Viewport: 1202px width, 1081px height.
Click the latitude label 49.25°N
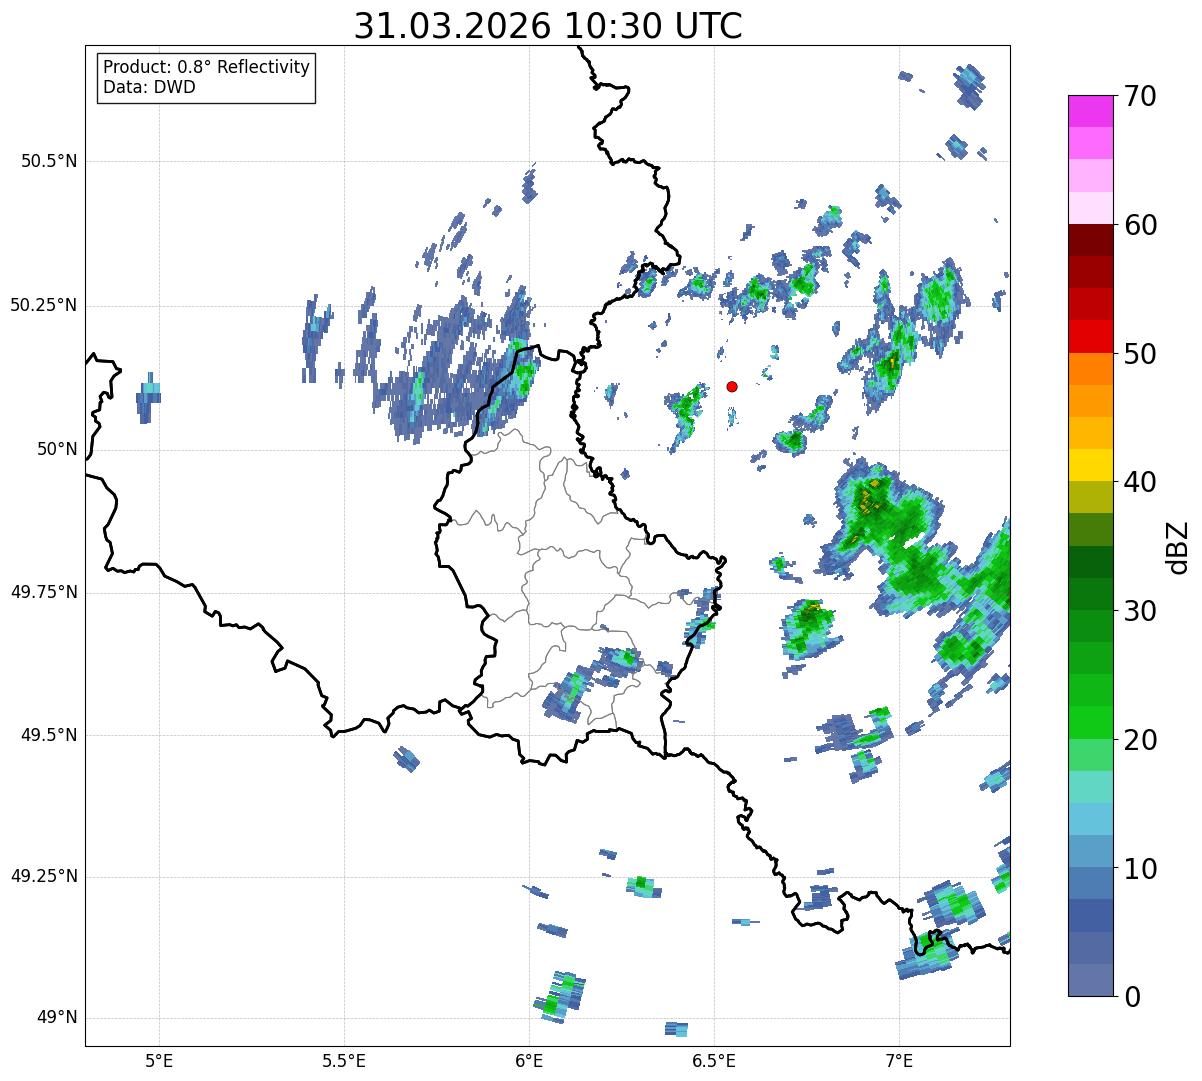point(43,877)
